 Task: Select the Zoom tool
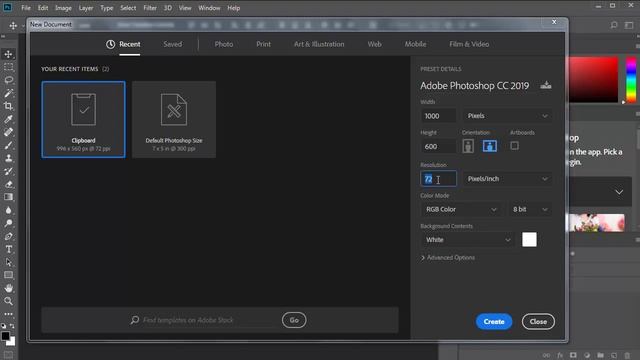click(8, 301)
